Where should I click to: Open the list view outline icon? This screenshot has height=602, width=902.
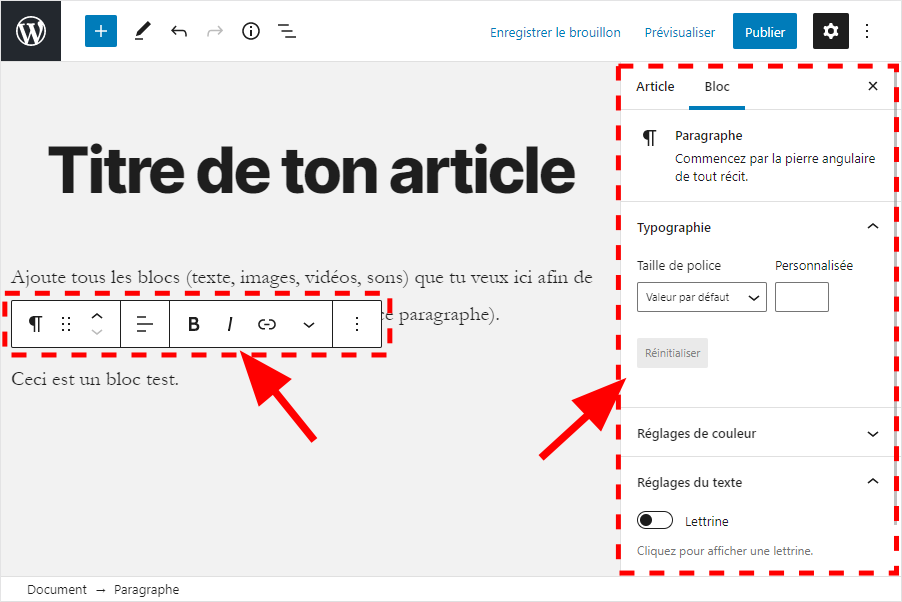click(287, 31)
